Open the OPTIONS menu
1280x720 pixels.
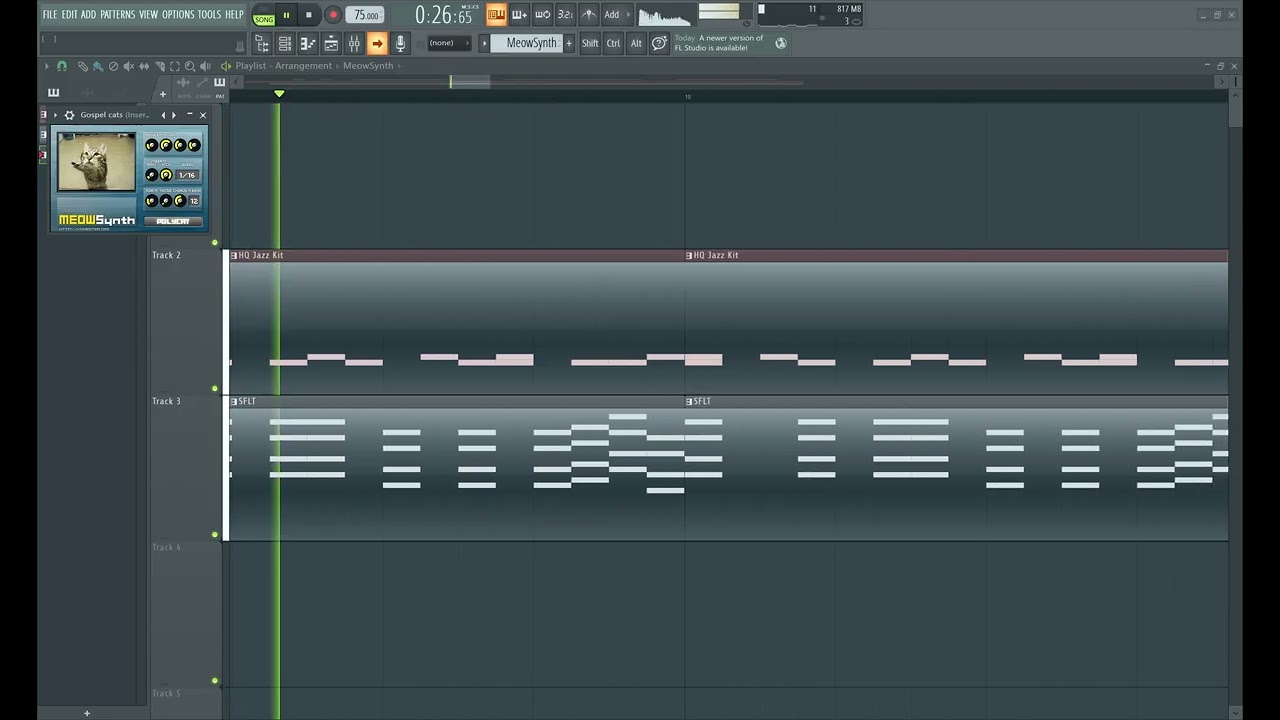coord(178,14)
